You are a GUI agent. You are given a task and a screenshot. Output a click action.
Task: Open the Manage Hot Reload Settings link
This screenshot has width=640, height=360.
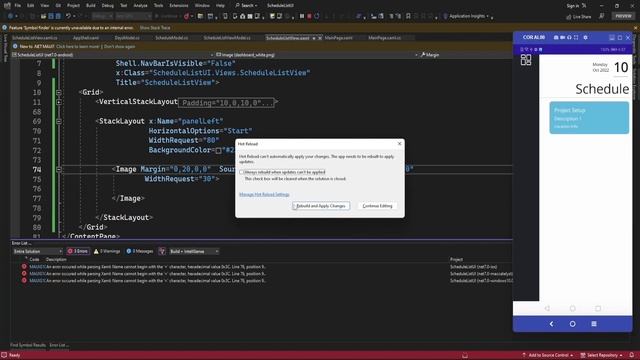264,195
